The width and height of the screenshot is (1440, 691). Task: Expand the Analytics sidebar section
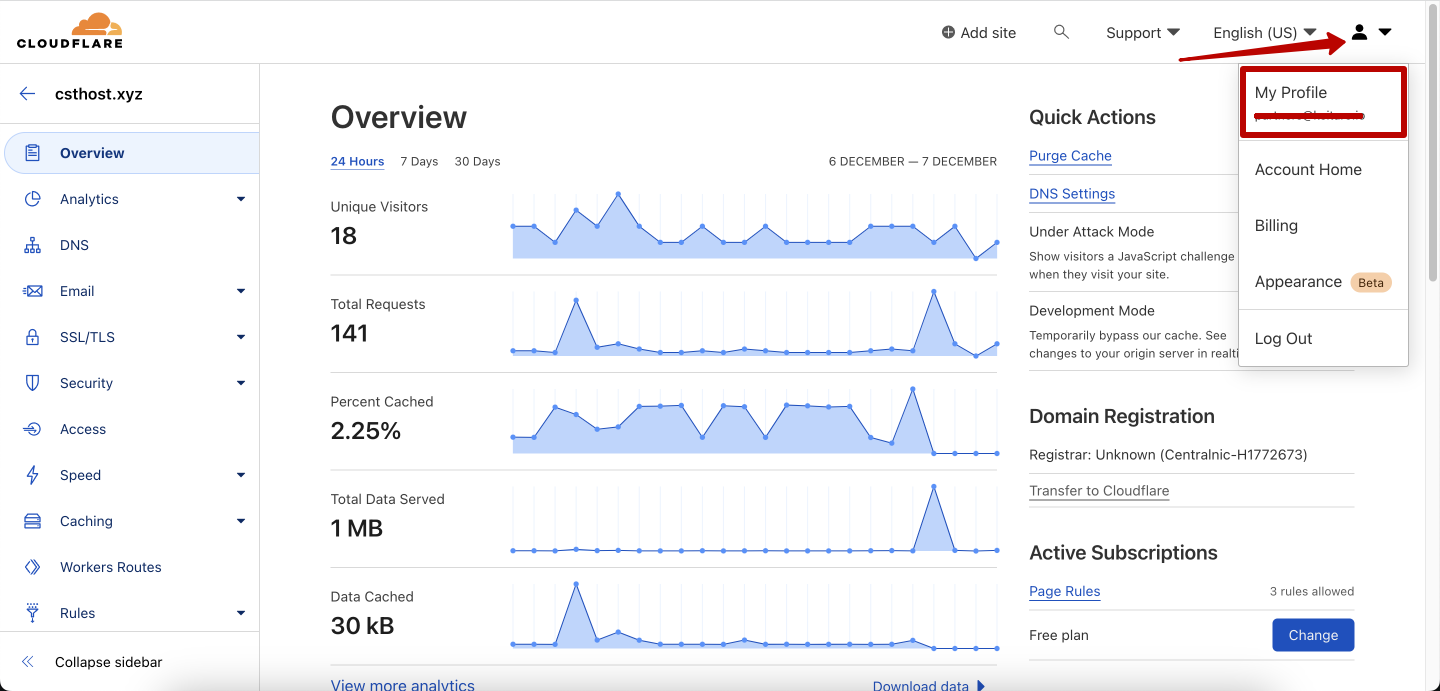pyautogui.click(x=241, y=199)
